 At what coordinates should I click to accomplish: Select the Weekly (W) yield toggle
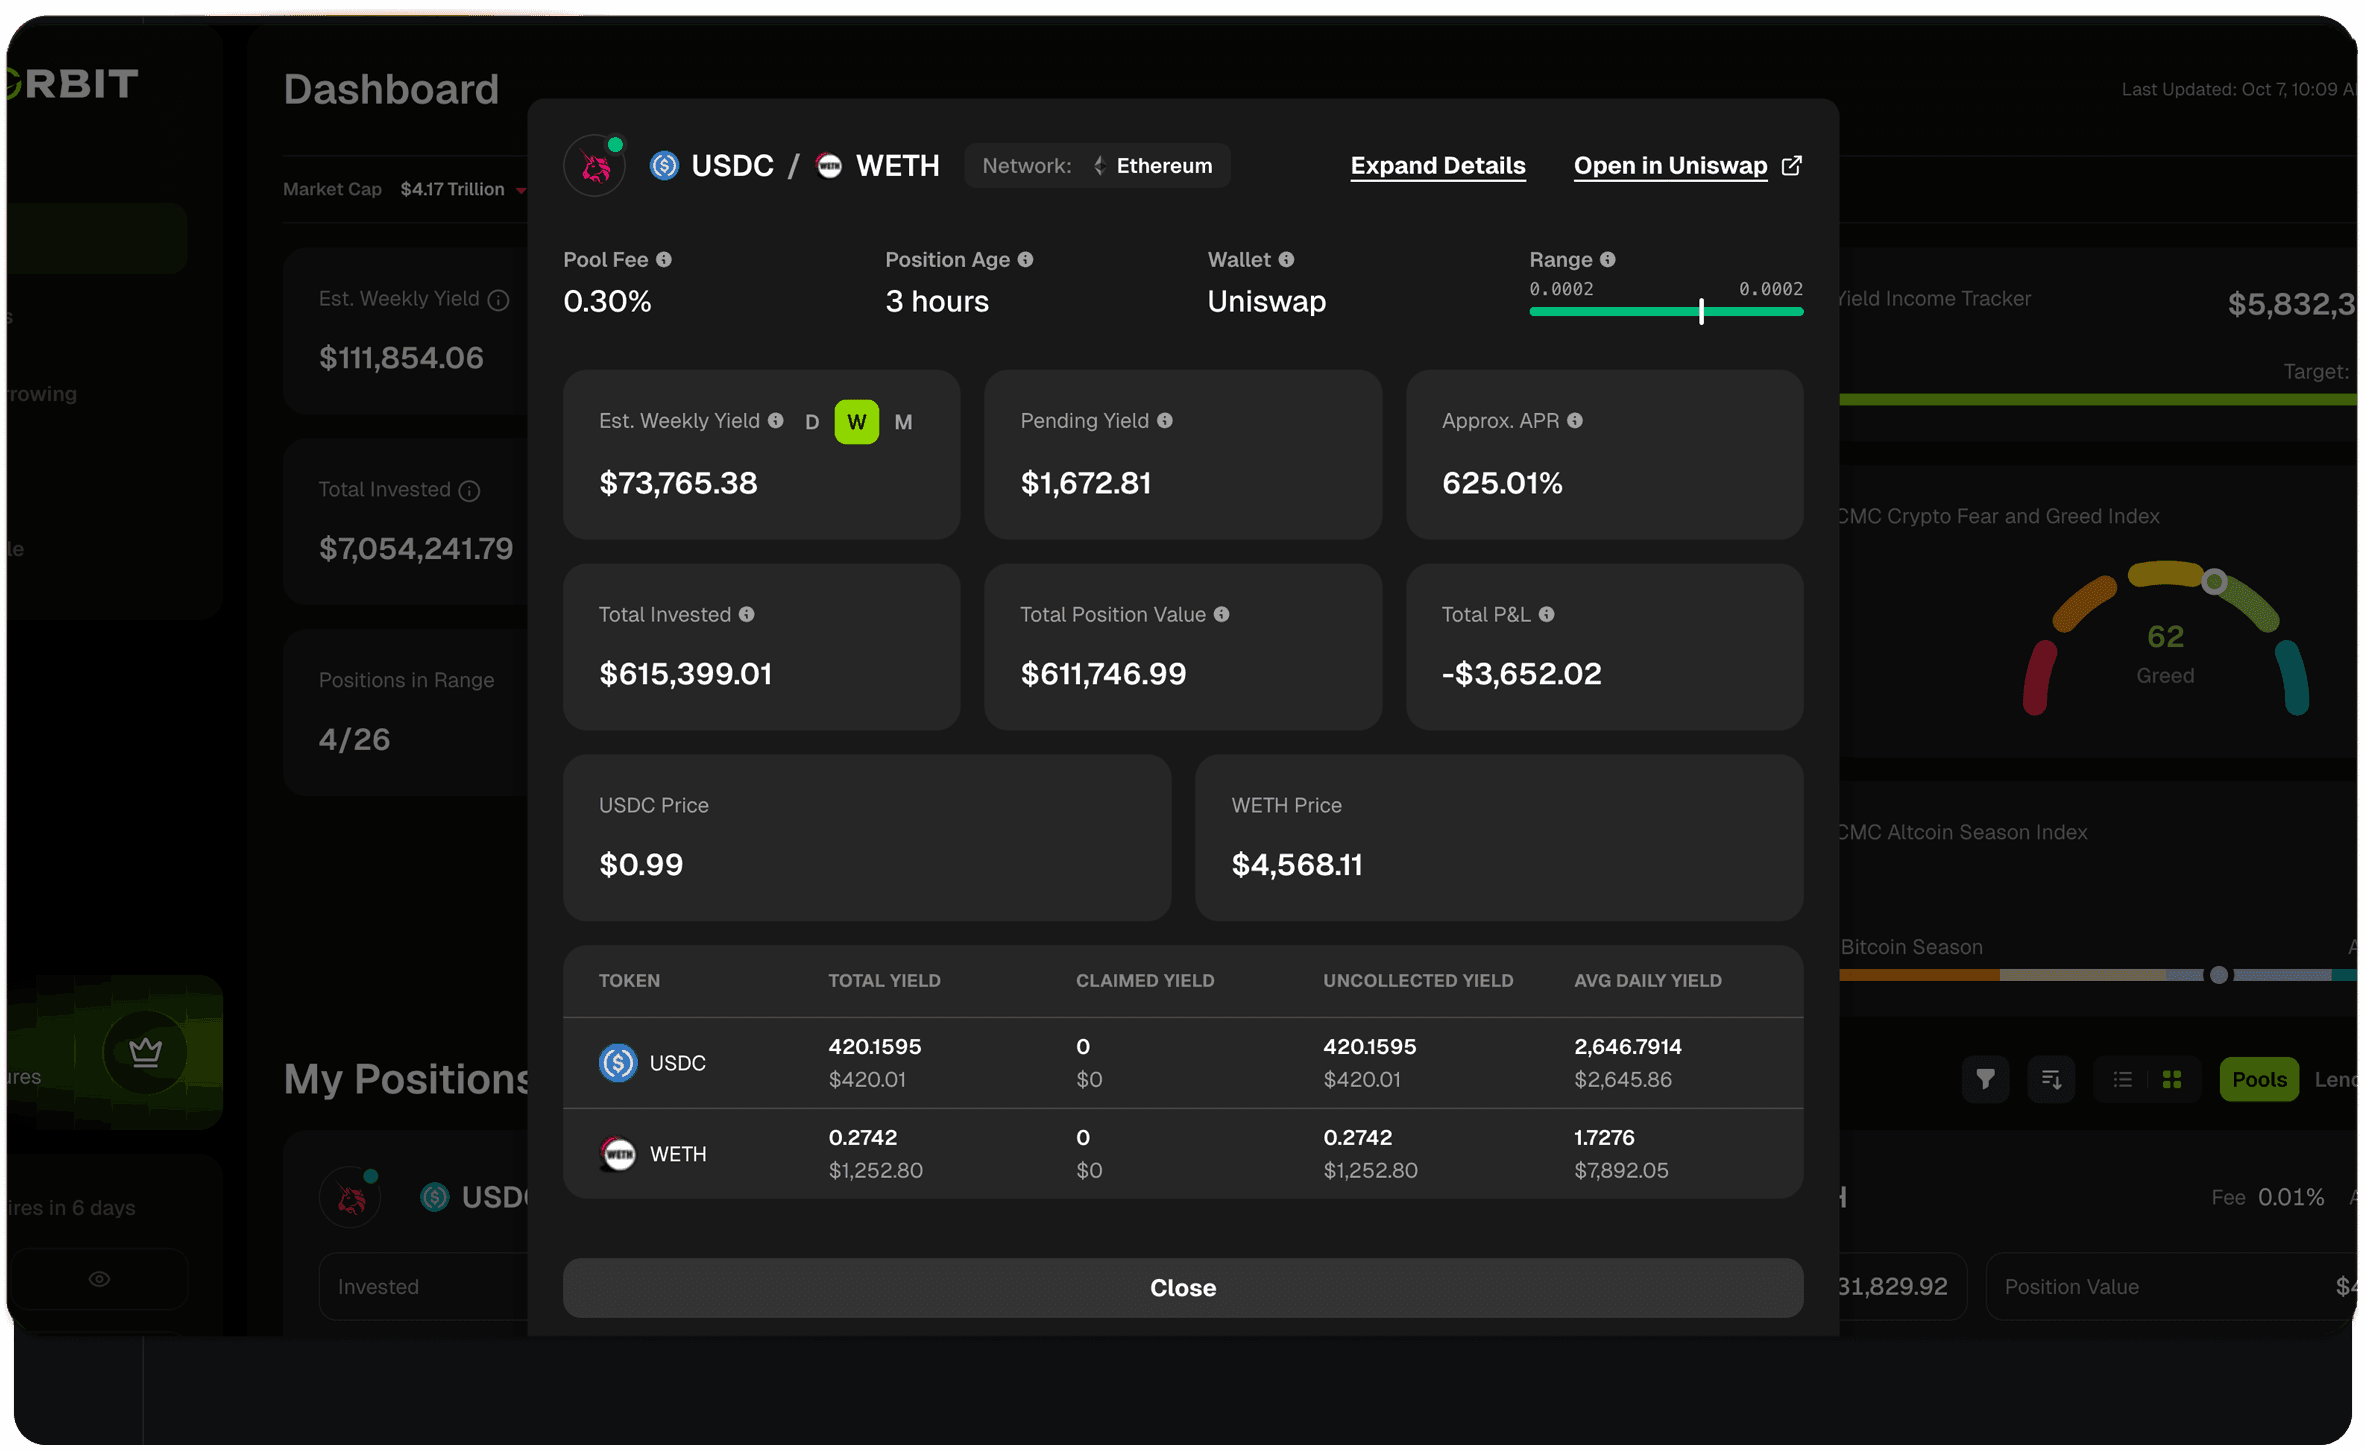857,422
